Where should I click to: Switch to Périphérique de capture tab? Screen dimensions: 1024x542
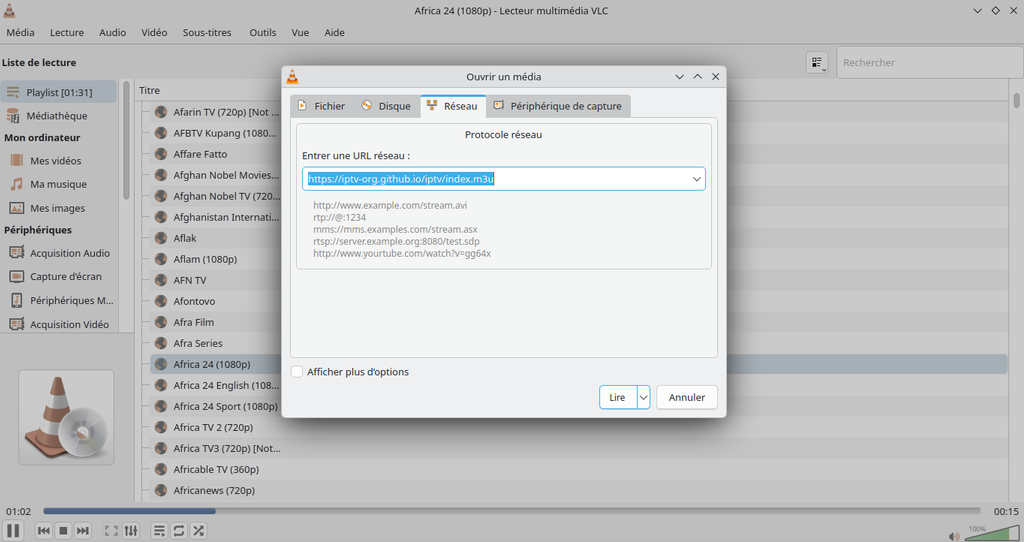click(x=558, y=106)
